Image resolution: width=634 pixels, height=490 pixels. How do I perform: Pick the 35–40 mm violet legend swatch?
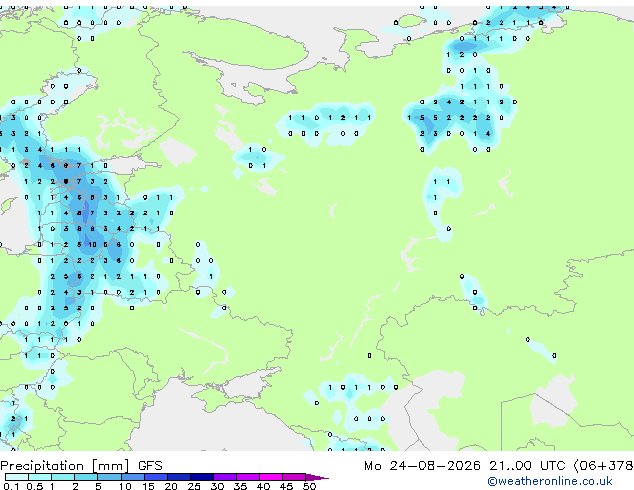pyautogui.click(x=247, y=477)
